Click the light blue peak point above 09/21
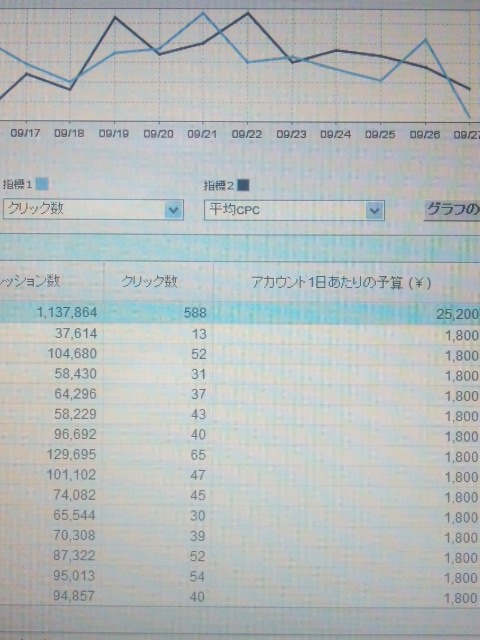The image size is (480, 640). click(203, 13)
